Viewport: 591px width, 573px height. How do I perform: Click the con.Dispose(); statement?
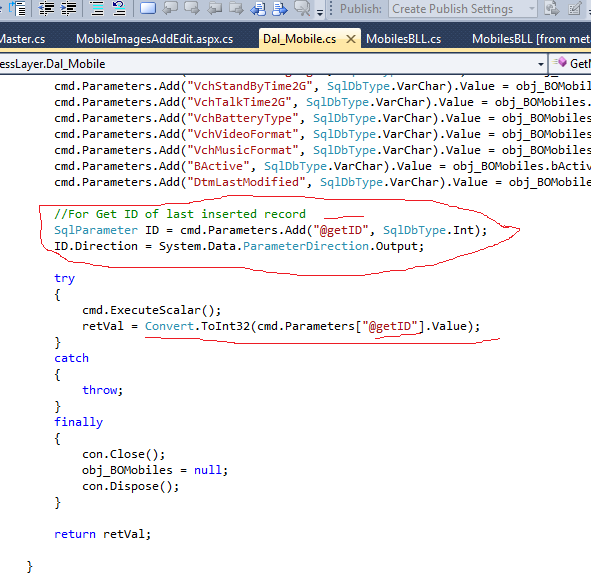130,487
